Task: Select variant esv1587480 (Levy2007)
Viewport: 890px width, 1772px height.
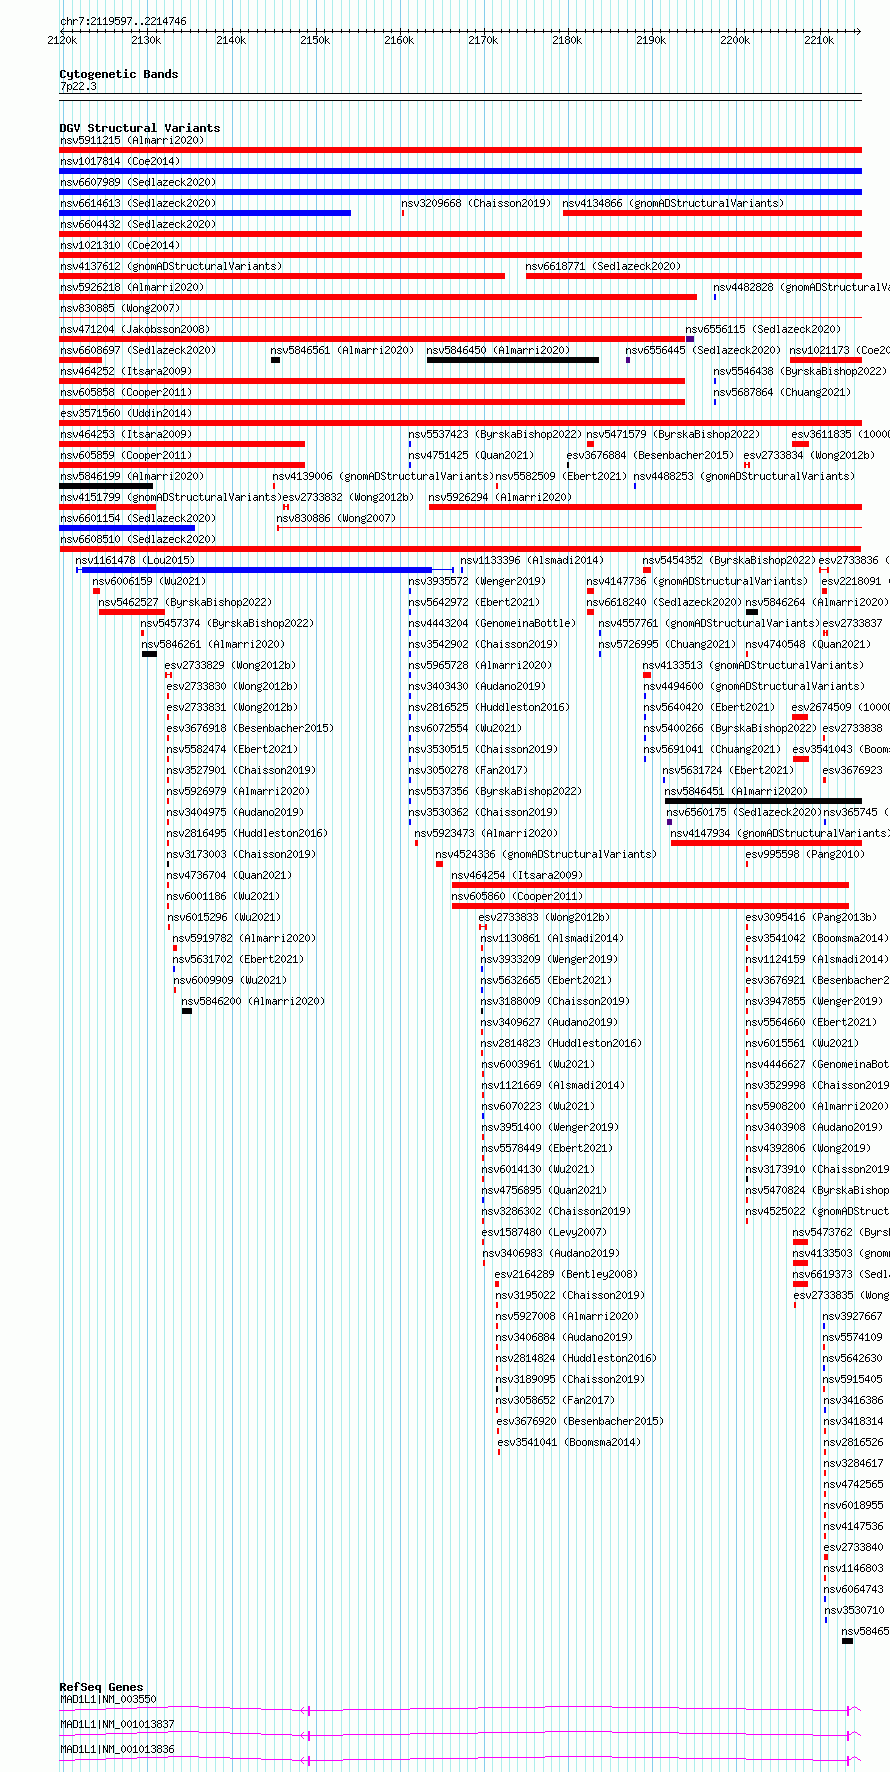Action: 544,1233
